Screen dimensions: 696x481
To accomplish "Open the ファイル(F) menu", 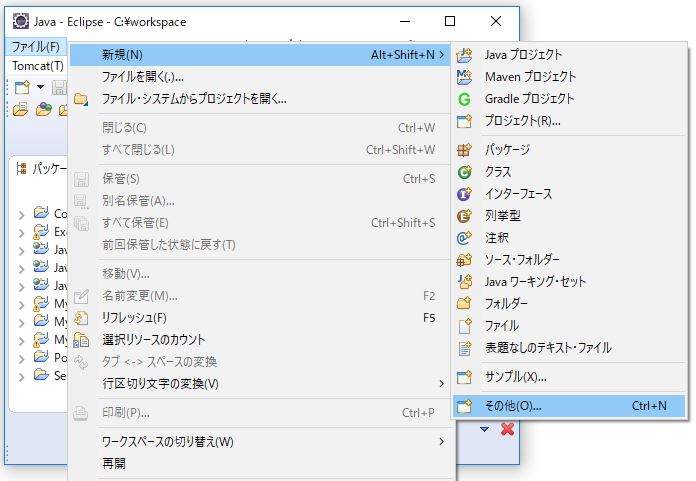I will [x=36, y=47].
